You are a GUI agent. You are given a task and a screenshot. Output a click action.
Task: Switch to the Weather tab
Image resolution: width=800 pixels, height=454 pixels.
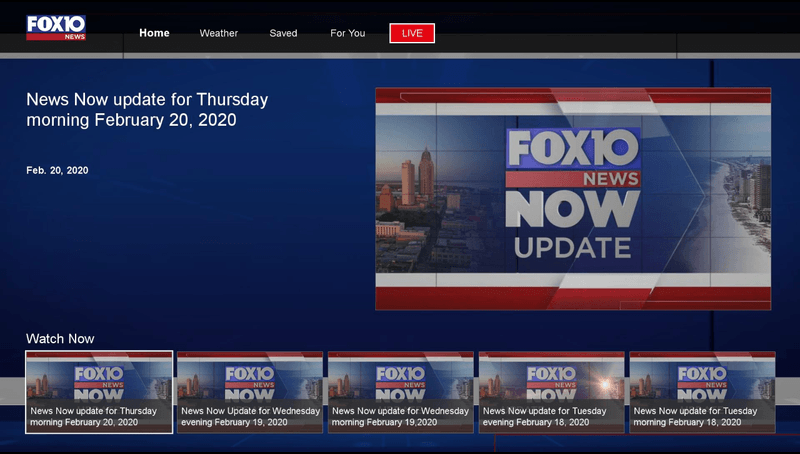coord(219,33)
